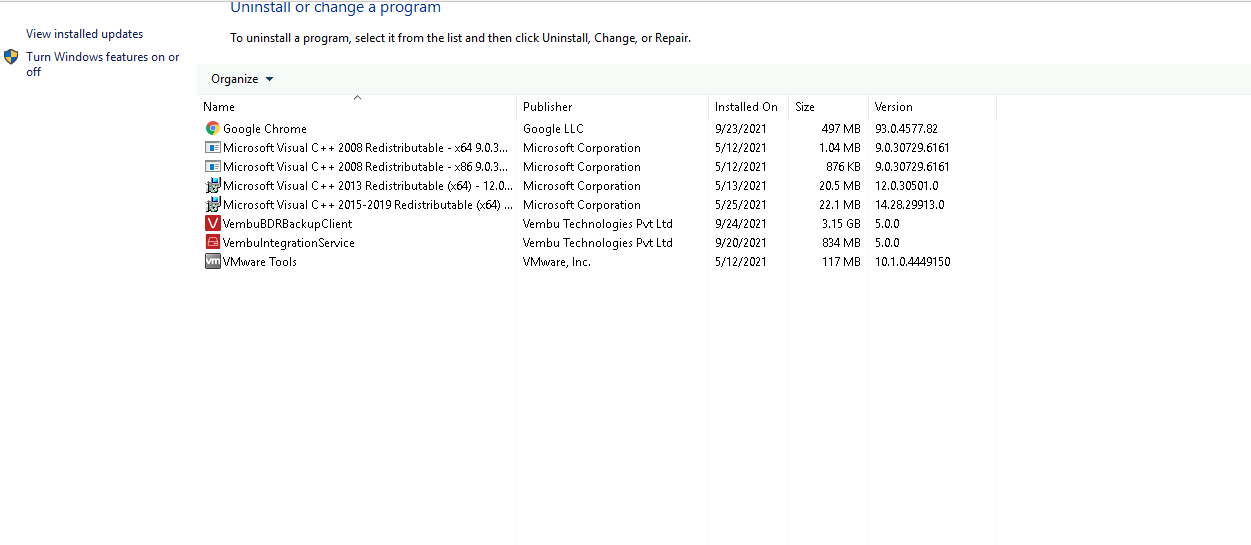1251x545 pixels.
Task: Open the Organize dropdown menu
Action: [x=242, y=79]
